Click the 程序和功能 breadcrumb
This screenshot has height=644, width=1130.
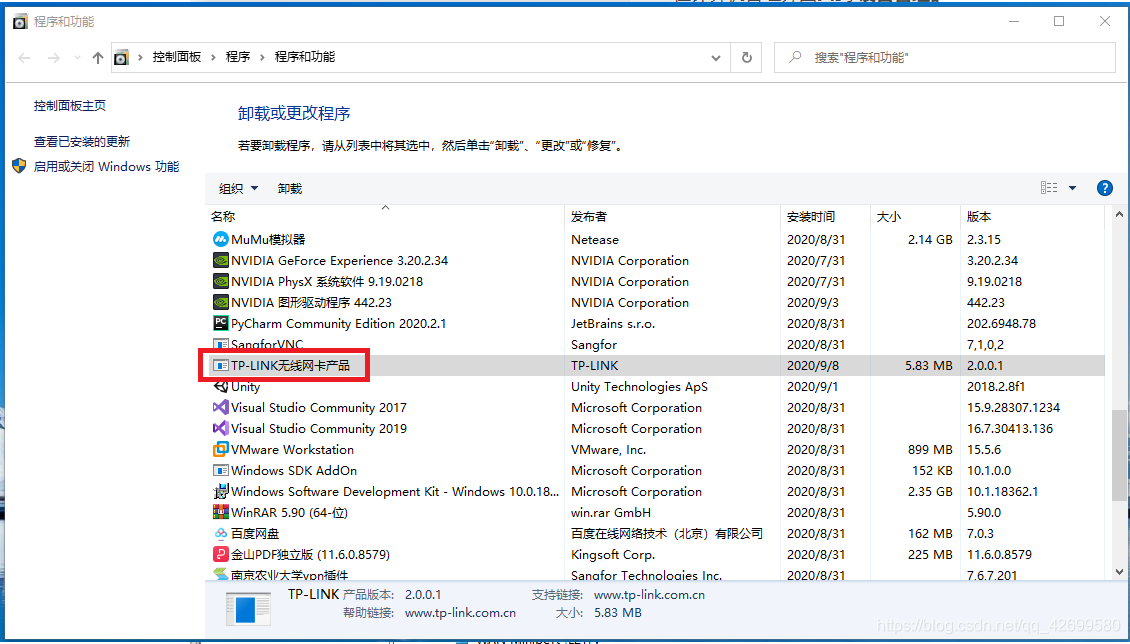[305, 57]
